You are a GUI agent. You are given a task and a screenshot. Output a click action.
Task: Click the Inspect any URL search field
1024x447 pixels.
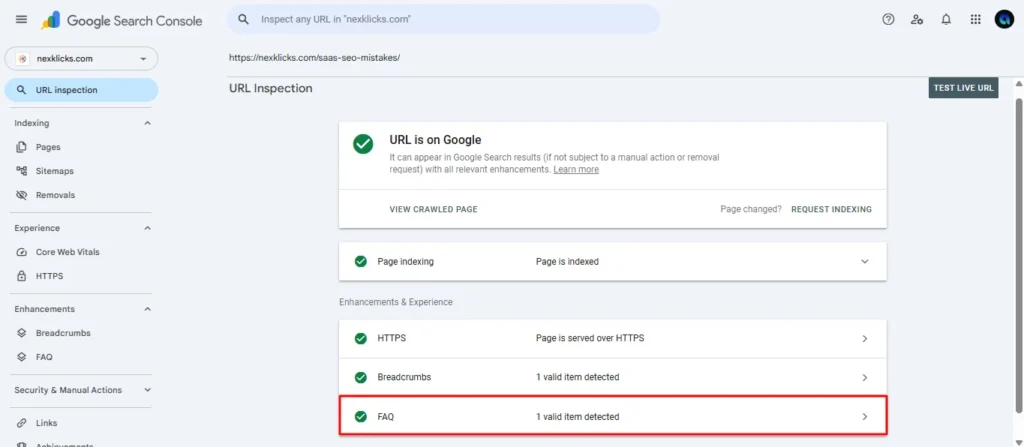[x=443, y=20]
